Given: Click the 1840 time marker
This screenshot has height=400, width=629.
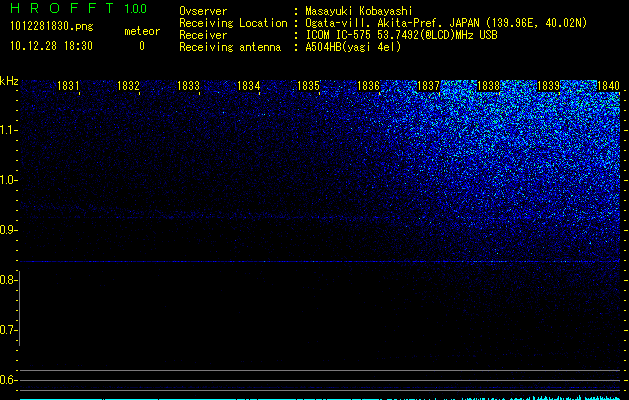Looking at the screenshot, I should (609, 85).
